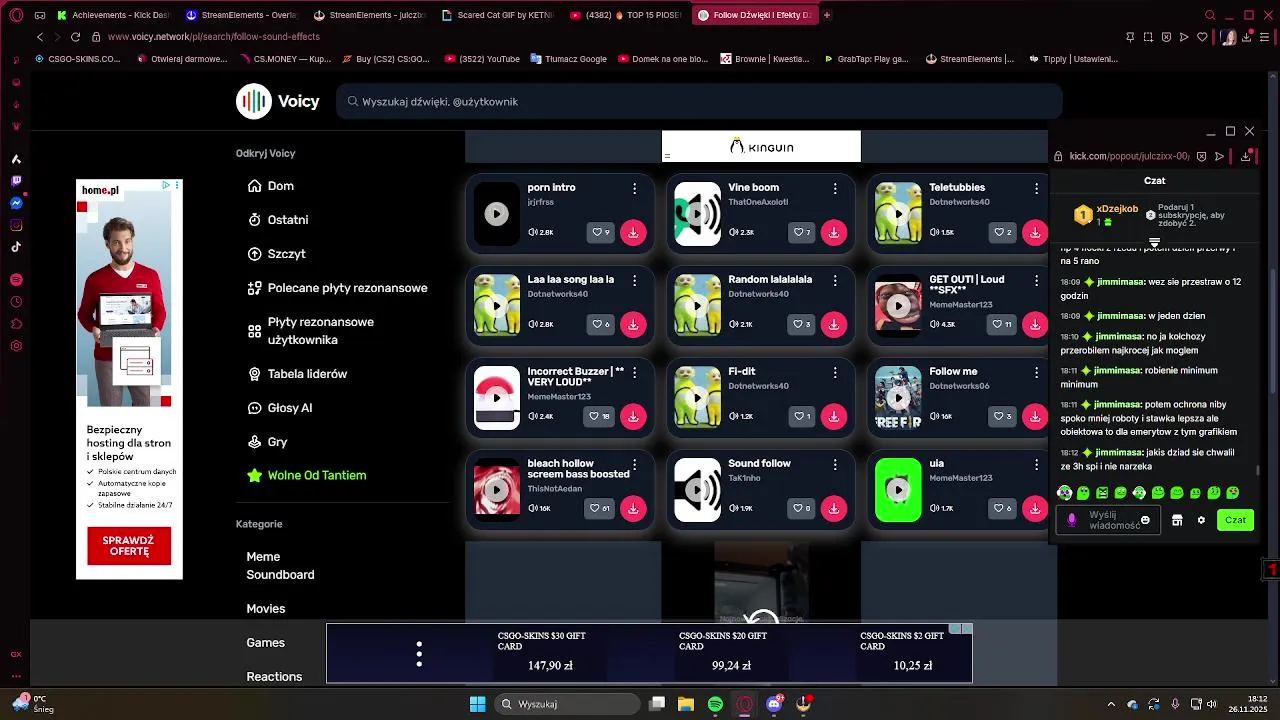Like the 'Incorrect Buzzer' sound
This screenshot has height=720, width=1280.
point(600,416)
